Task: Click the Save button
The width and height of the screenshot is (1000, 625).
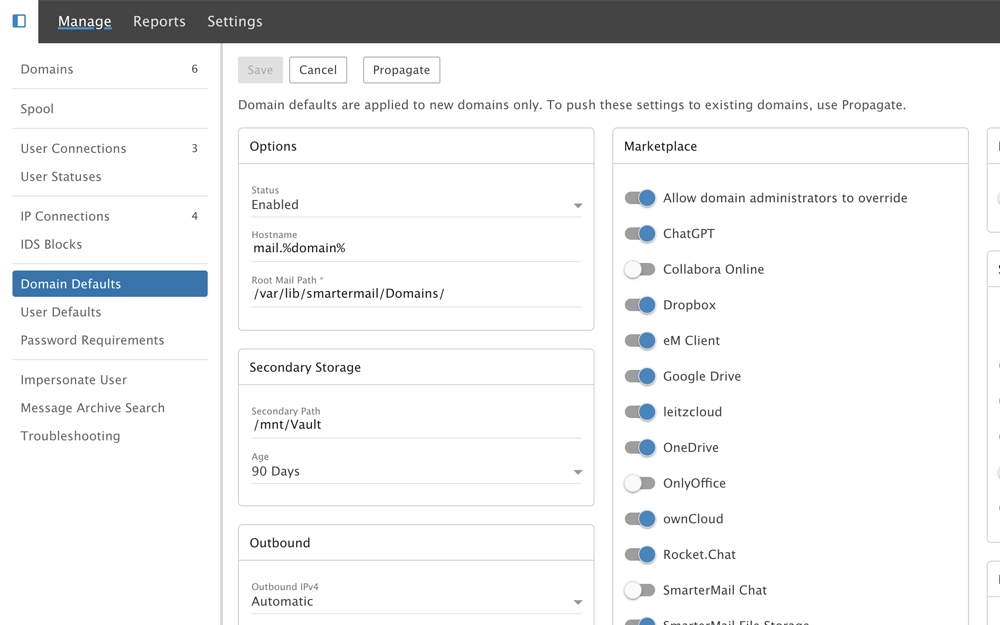Action: pyautogui.click(x=260, y=70)
